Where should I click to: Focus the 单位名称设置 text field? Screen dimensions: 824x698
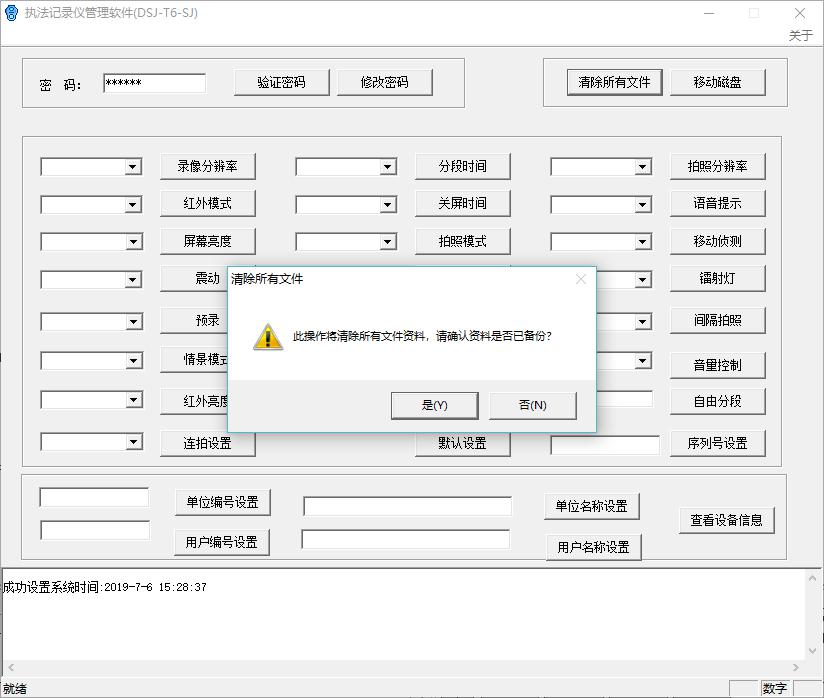click(x=407, y=507)
